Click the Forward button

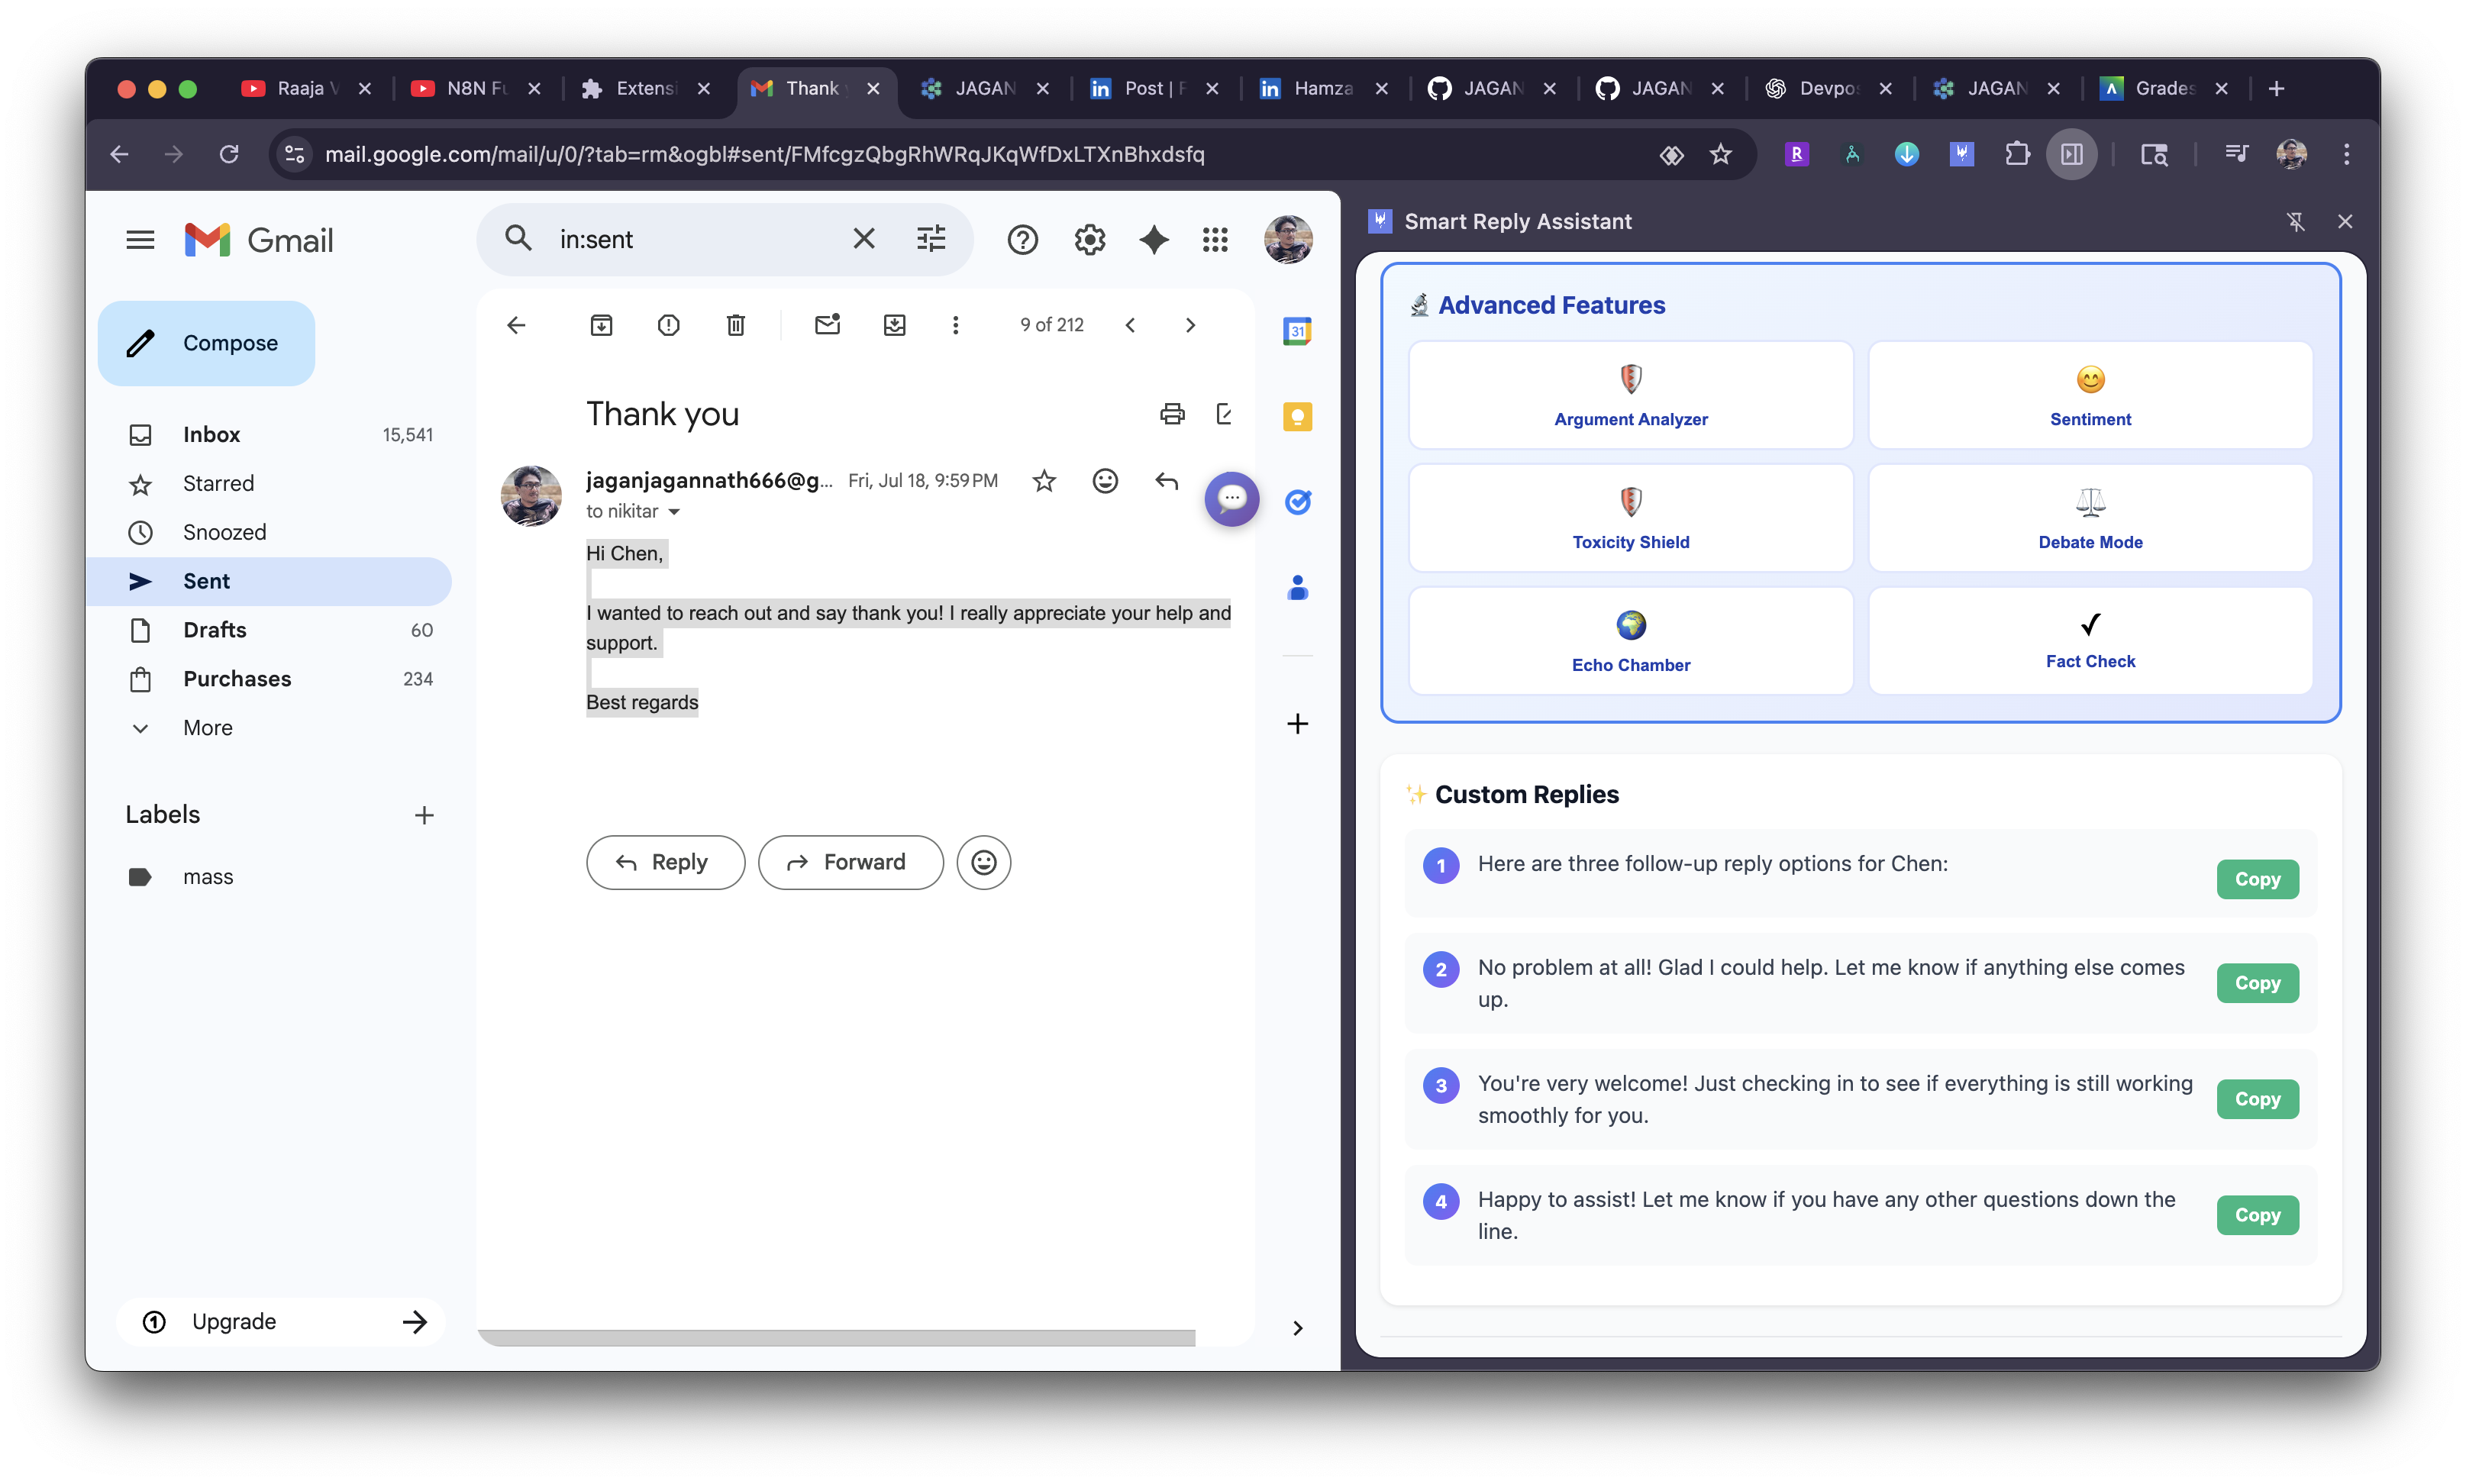click(850, 862)
